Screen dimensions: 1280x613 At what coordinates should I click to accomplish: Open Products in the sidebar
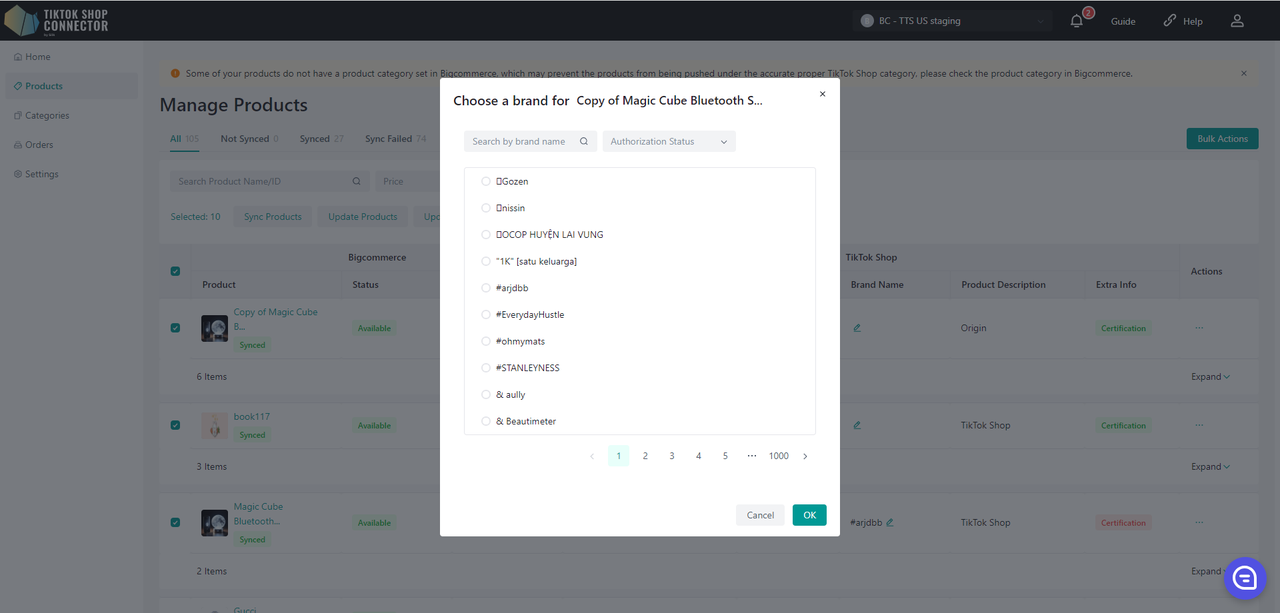tap(70, 86)
